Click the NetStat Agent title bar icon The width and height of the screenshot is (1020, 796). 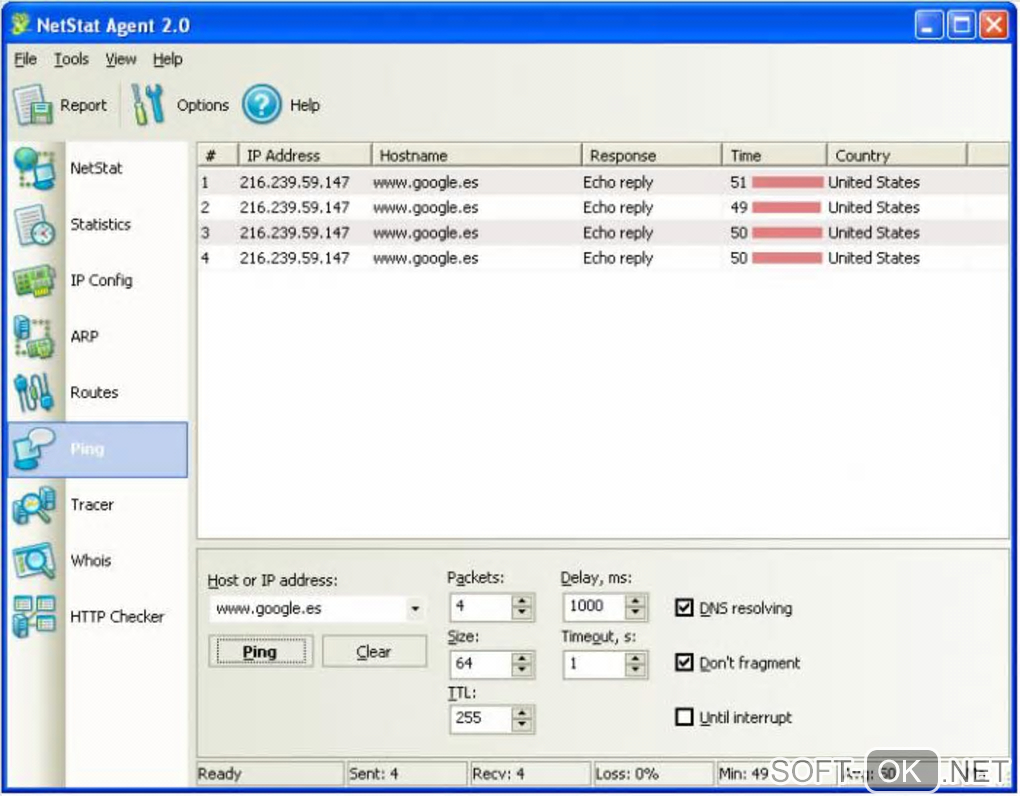pyautogui.click(x=21, y=25)
